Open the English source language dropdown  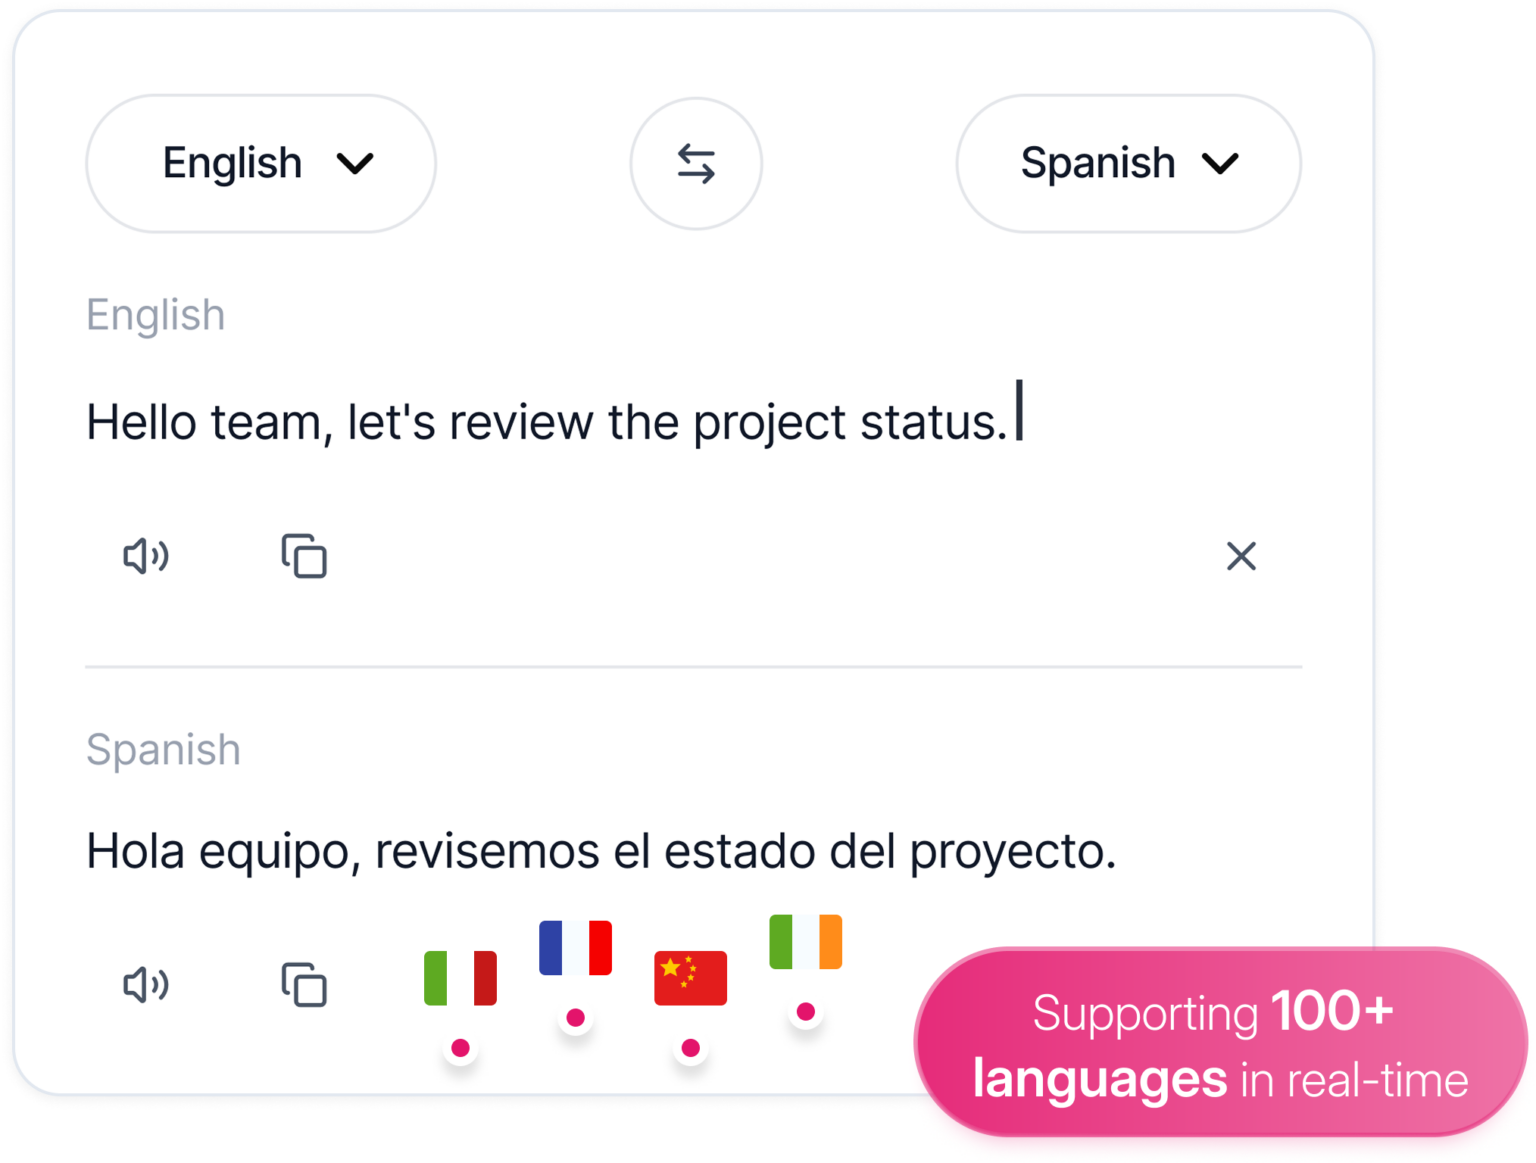point(260,163)
